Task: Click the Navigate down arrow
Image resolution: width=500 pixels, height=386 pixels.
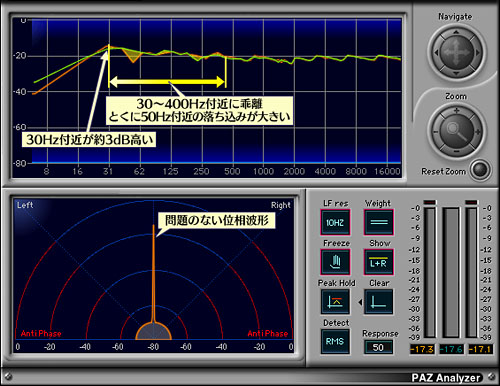Action: pyautogui.click(x=456, y=73)
